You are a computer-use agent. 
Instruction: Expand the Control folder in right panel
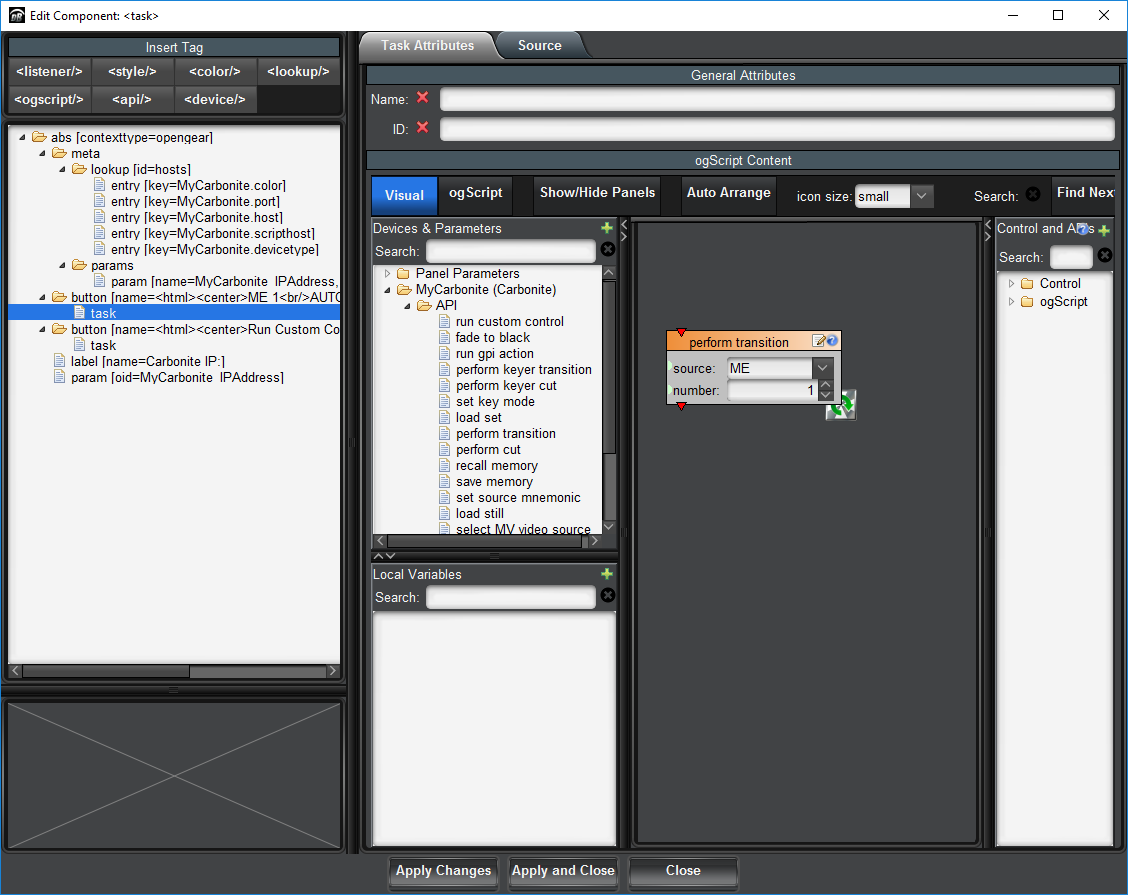tap(1011, 283)
